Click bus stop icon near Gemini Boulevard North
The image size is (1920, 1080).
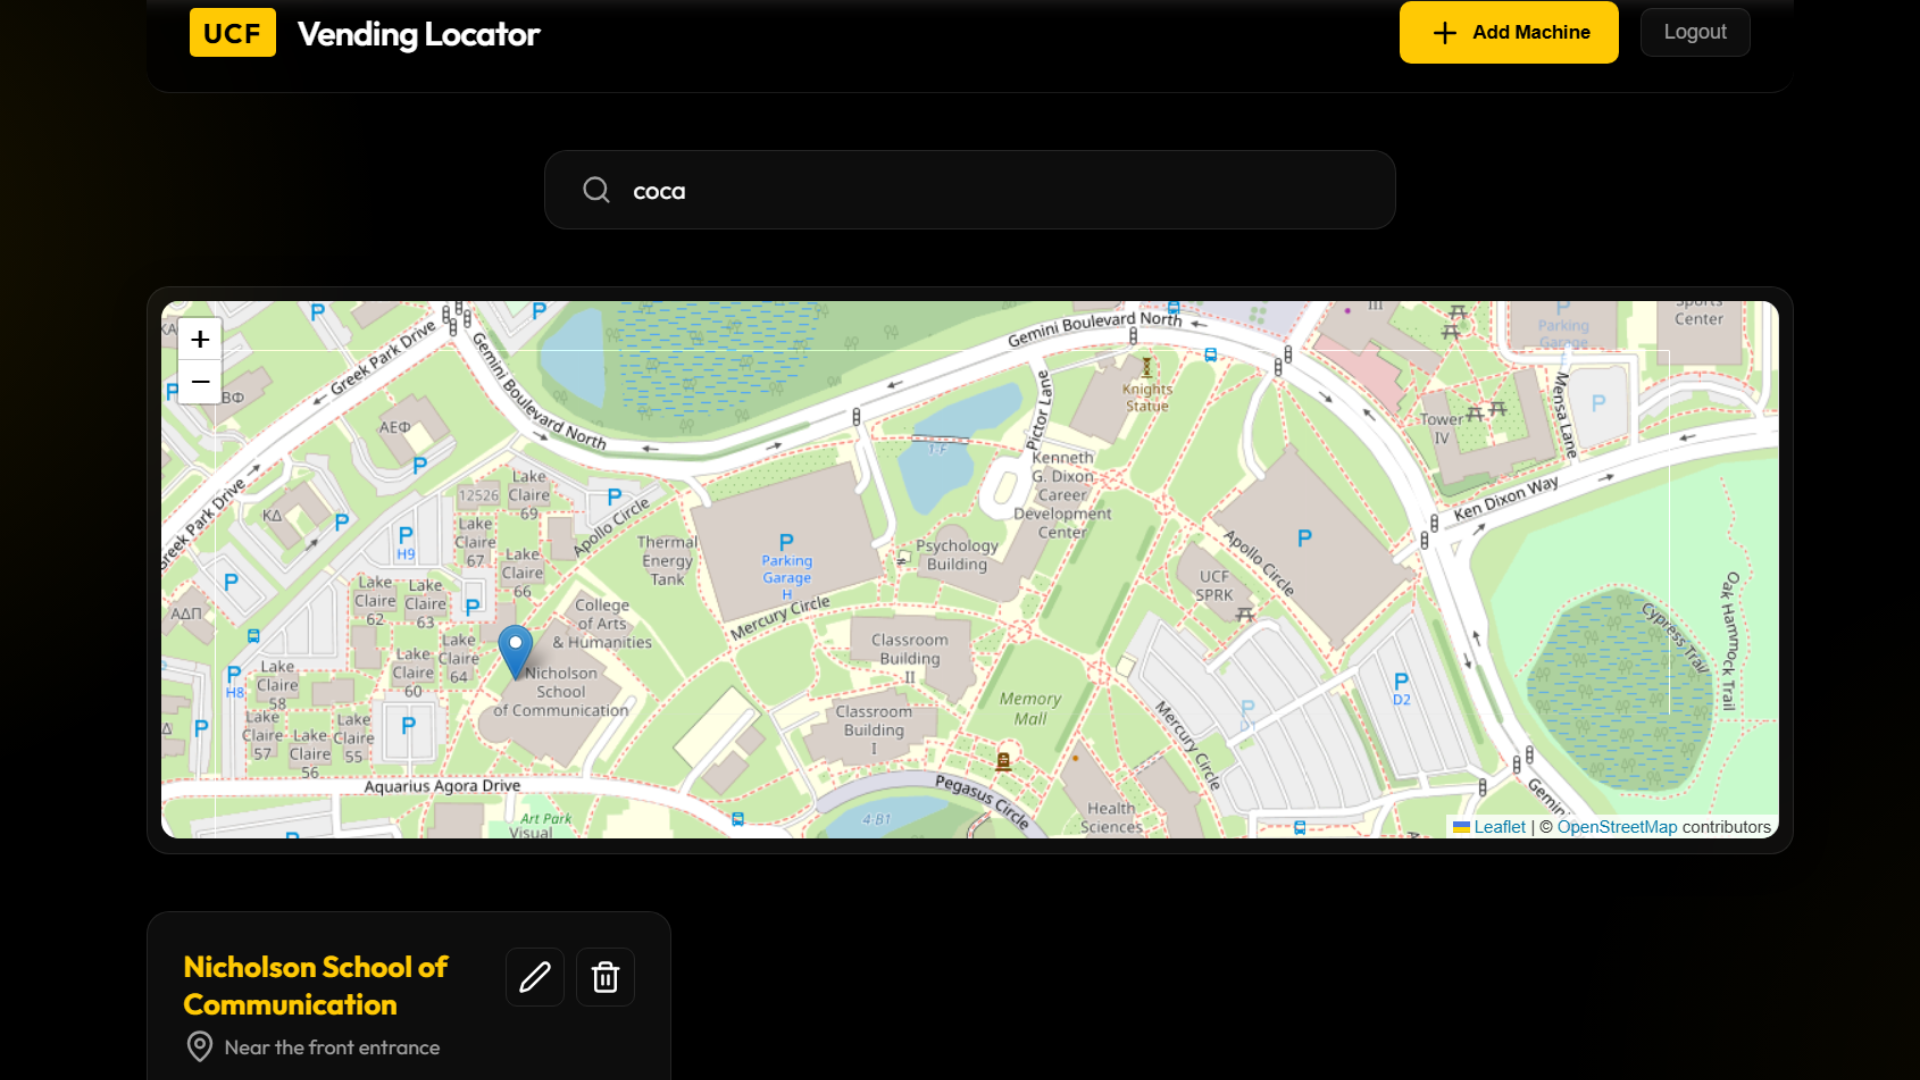1211,355
